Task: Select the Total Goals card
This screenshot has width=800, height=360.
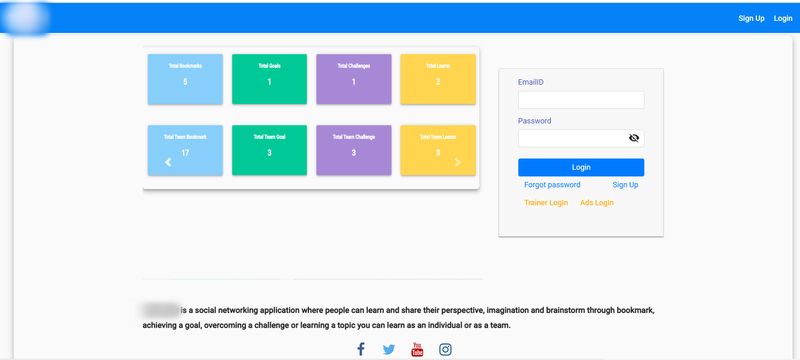Action: click(x=269, y=79)
